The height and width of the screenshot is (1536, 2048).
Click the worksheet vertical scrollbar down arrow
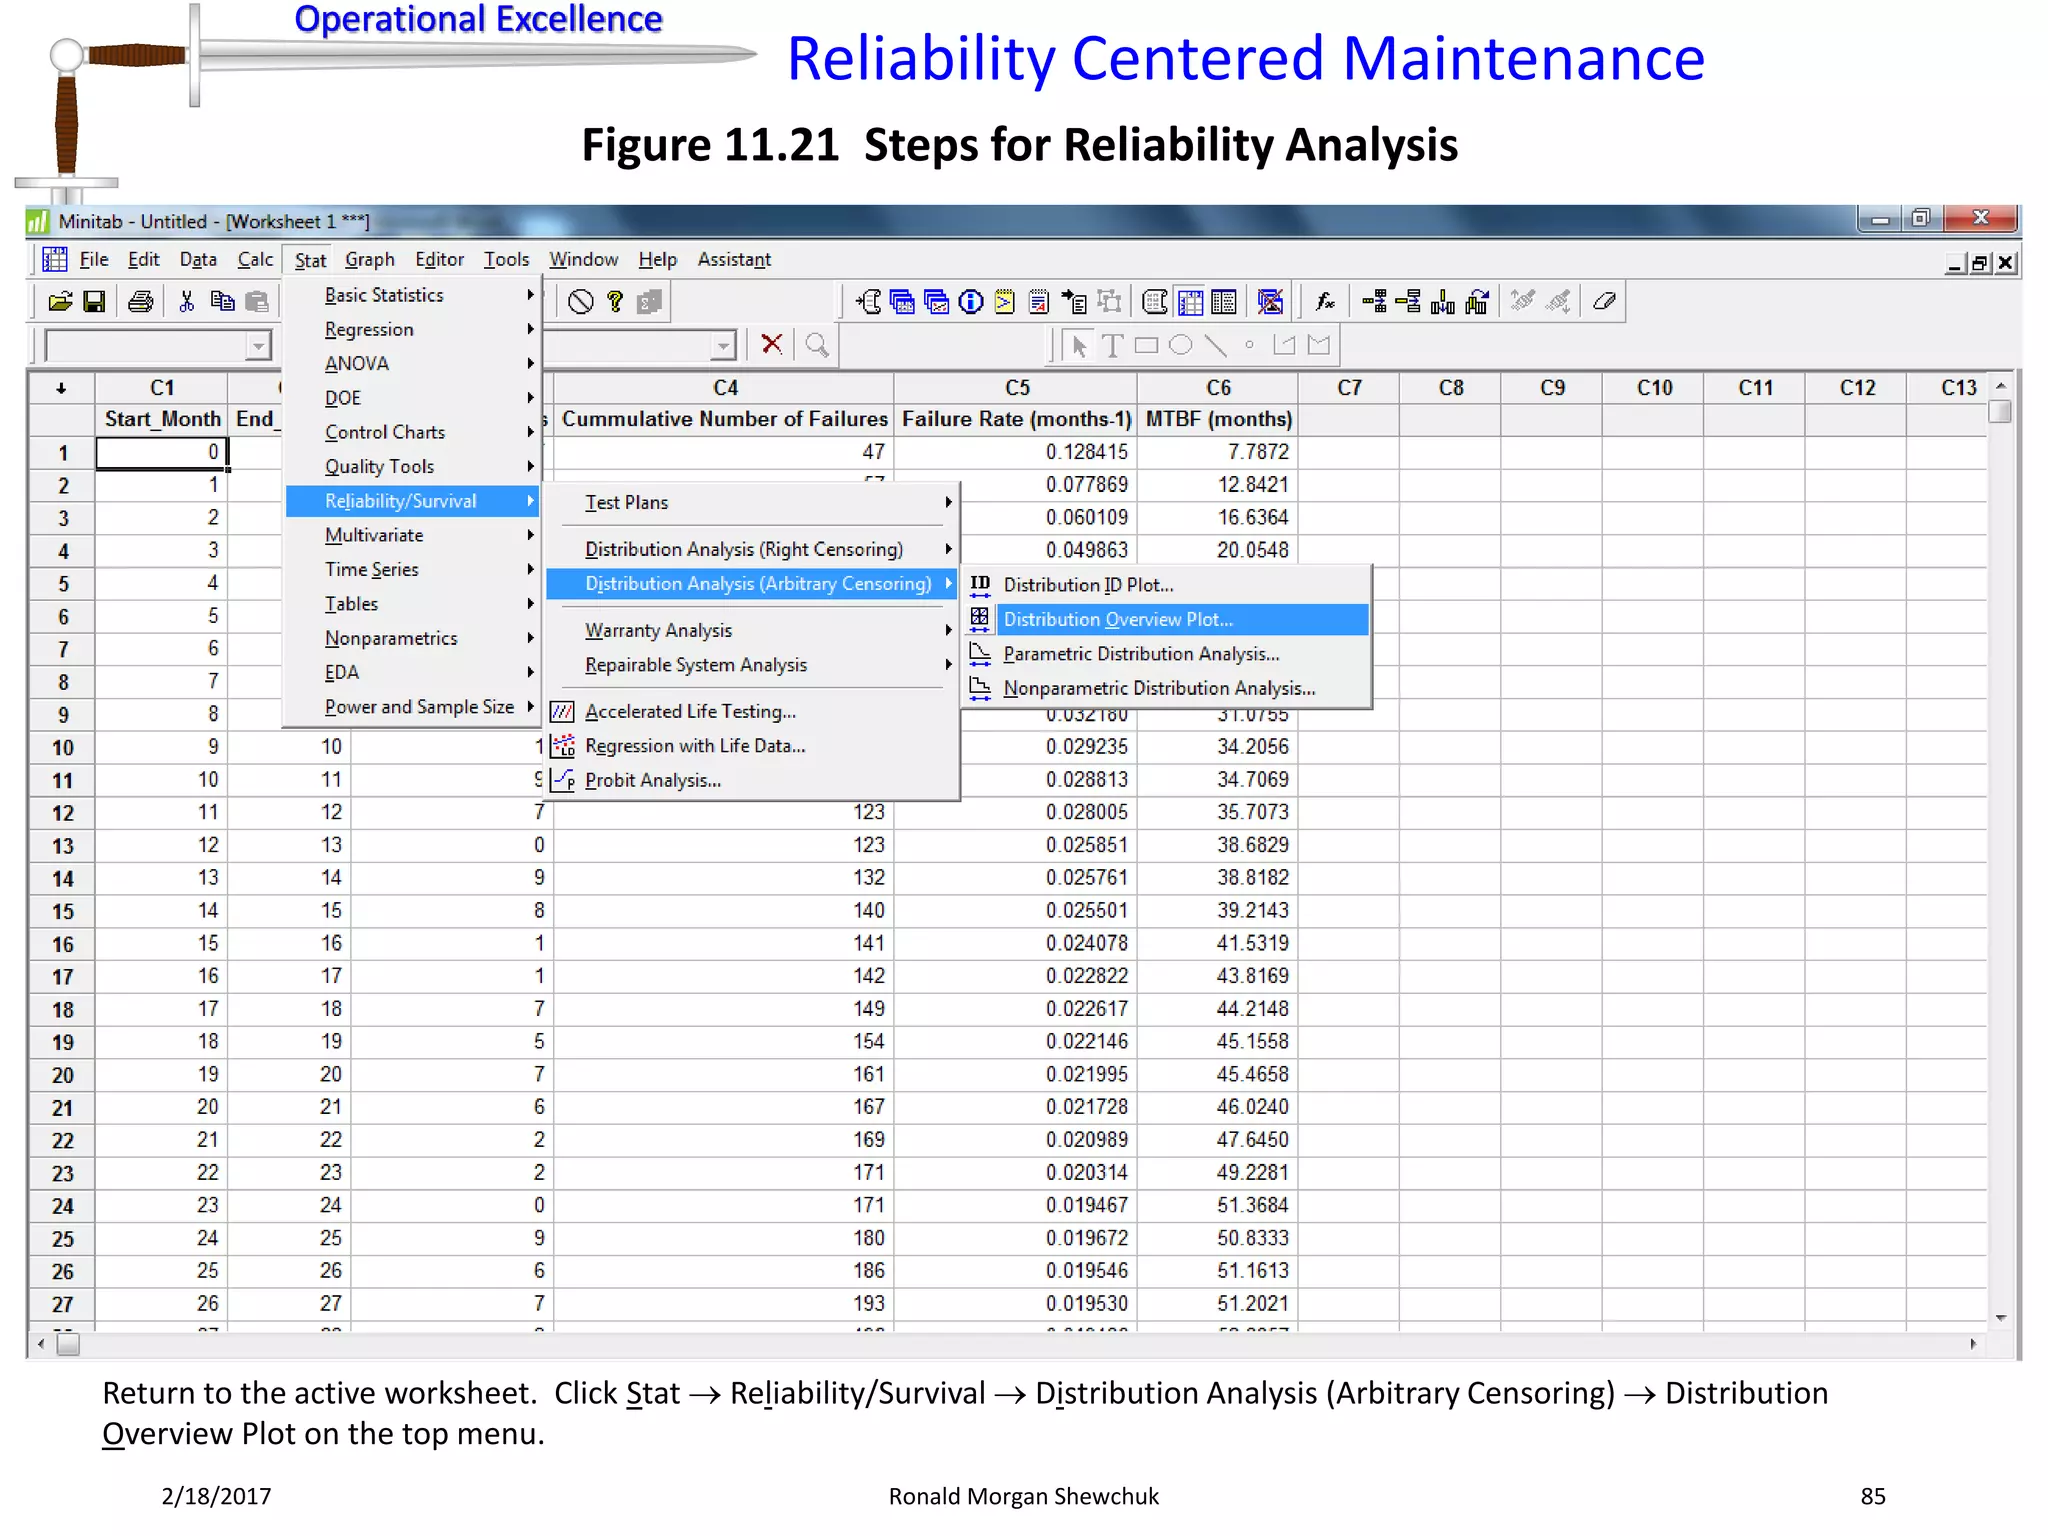click(2000, 1318)
